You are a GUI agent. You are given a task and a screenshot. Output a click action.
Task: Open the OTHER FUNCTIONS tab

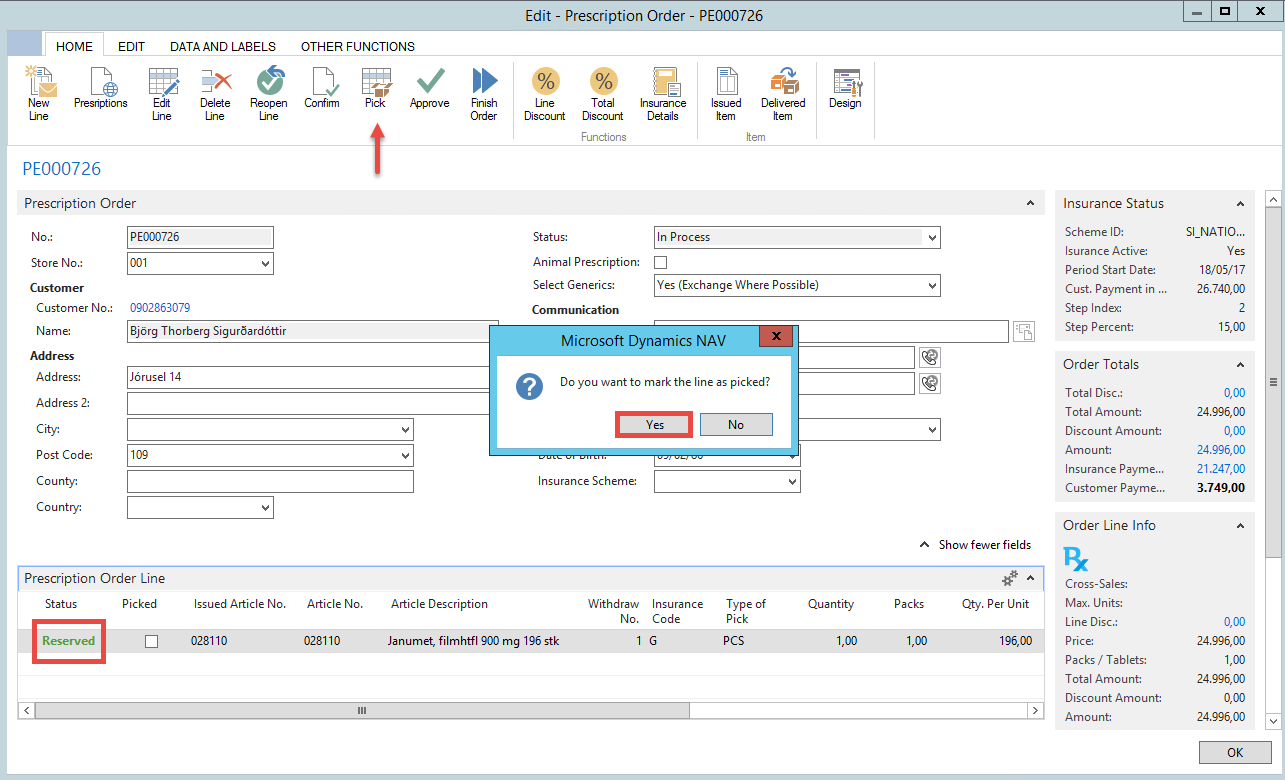pyautogui.click(x=358, y=46)
